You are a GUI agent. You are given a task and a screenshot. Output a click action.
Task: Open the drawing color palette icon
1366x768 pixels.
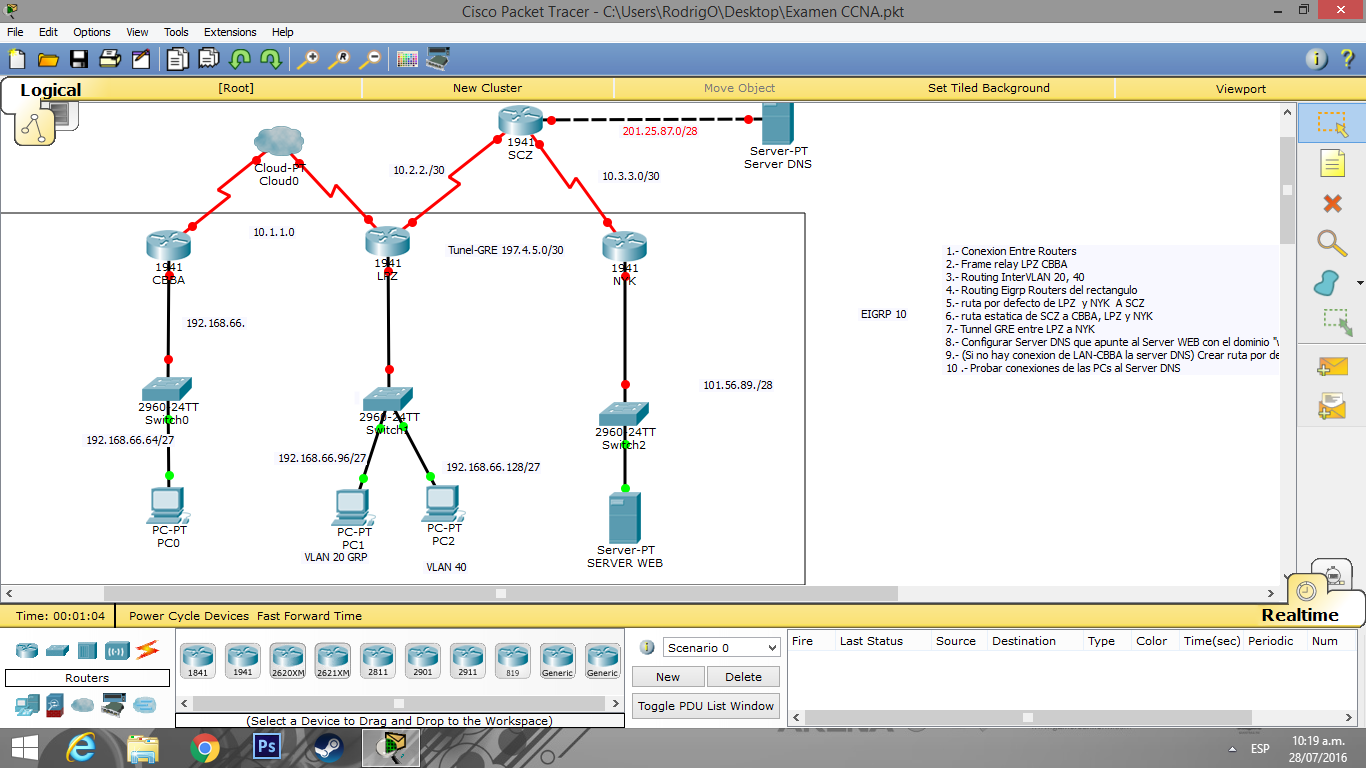(x=407, y=59)
